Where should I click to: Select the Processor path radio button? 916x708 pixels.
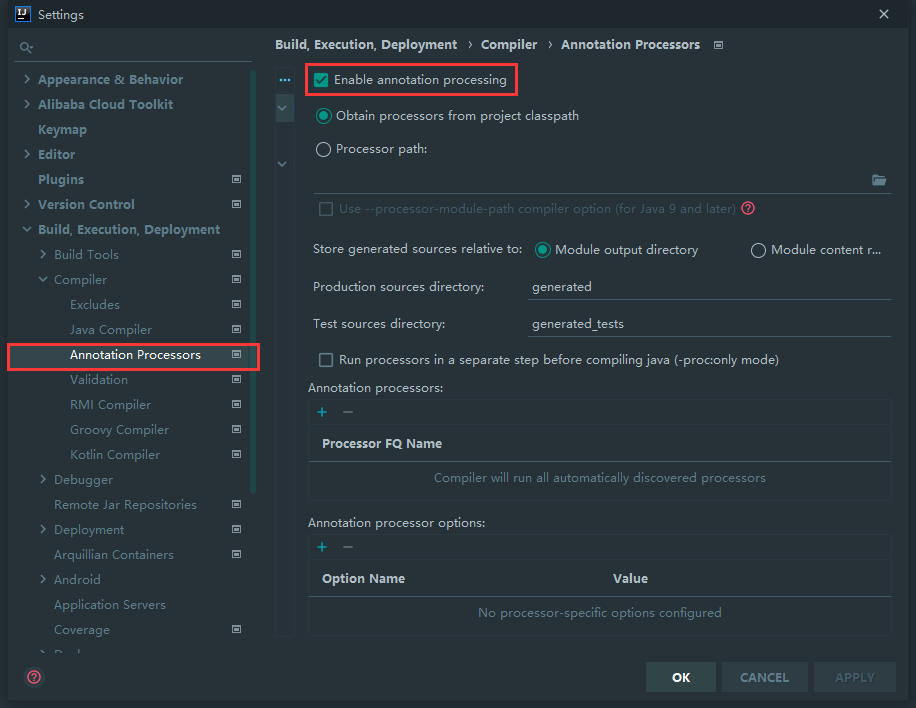pos(323,150)
